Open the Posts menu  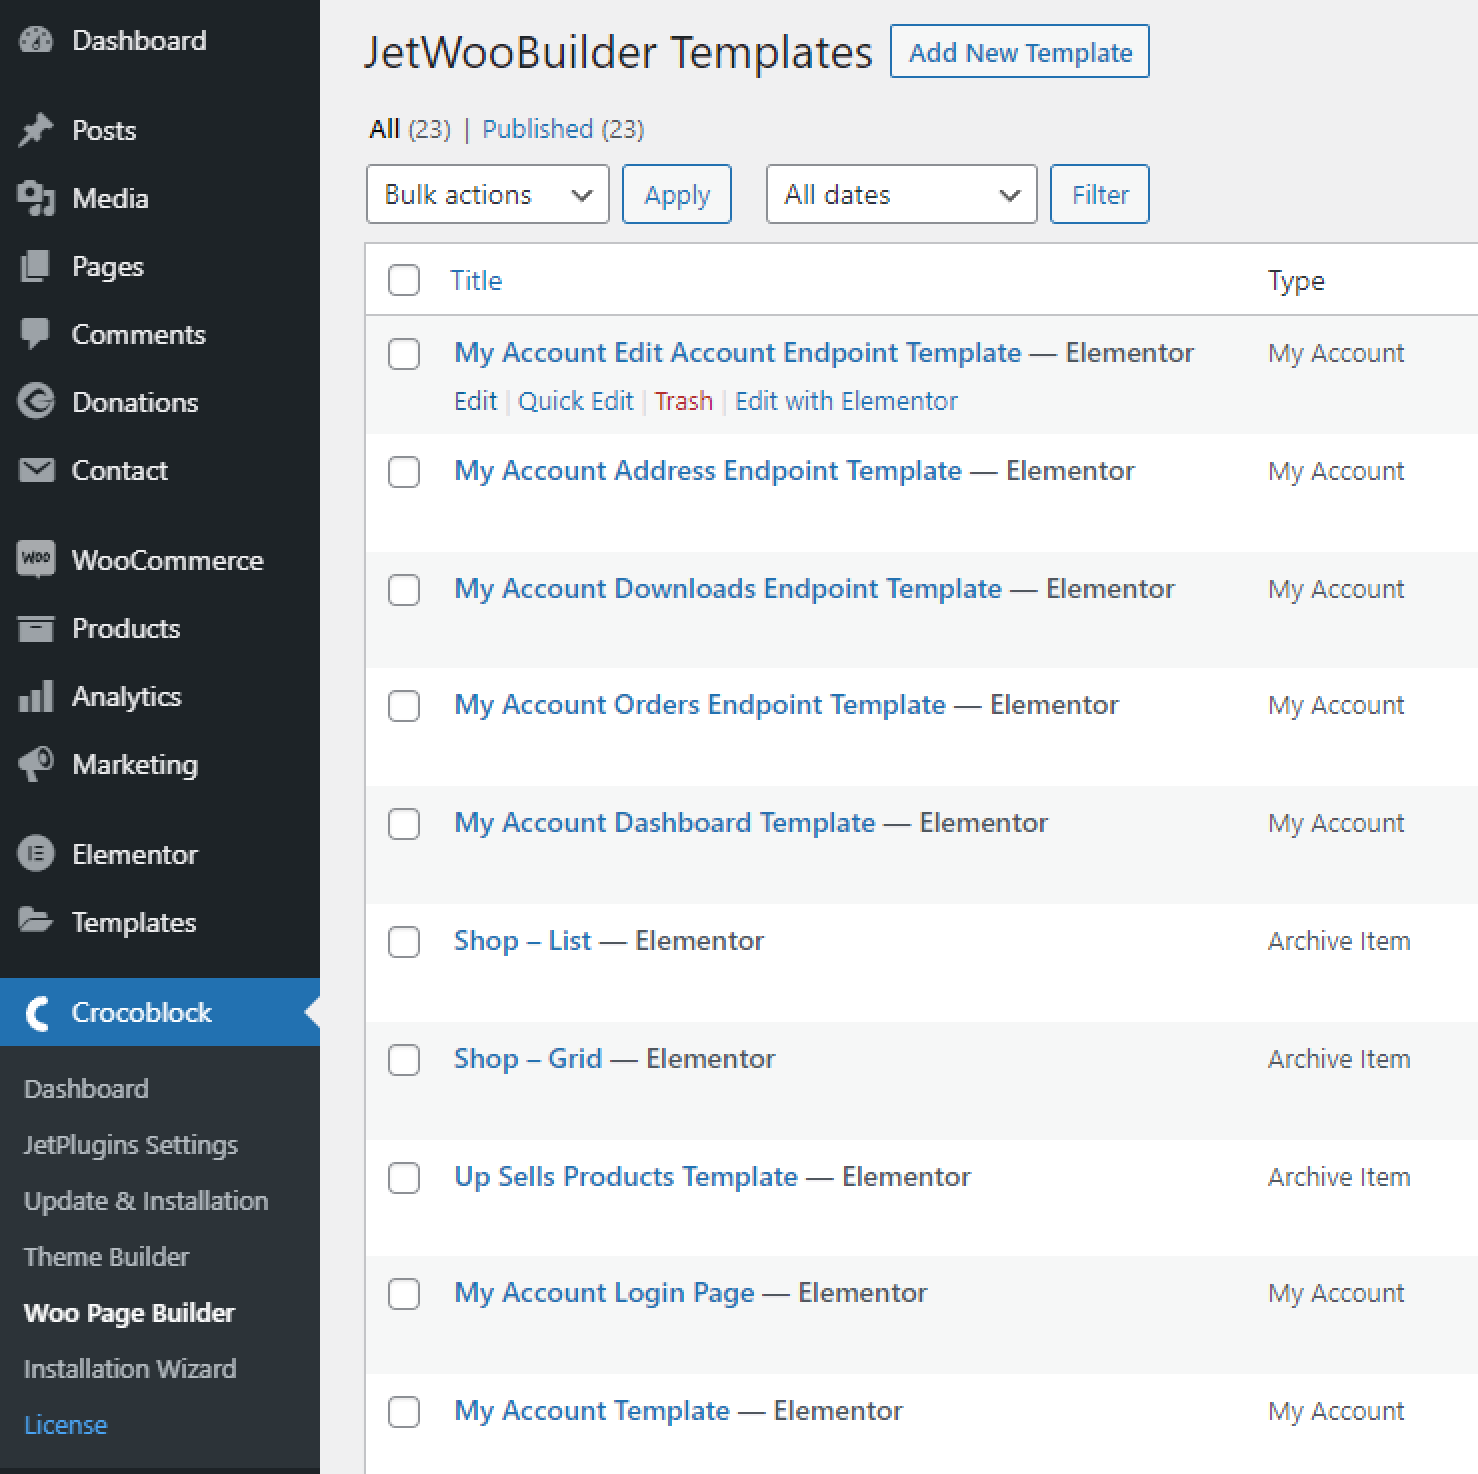[x=104, y=130]
